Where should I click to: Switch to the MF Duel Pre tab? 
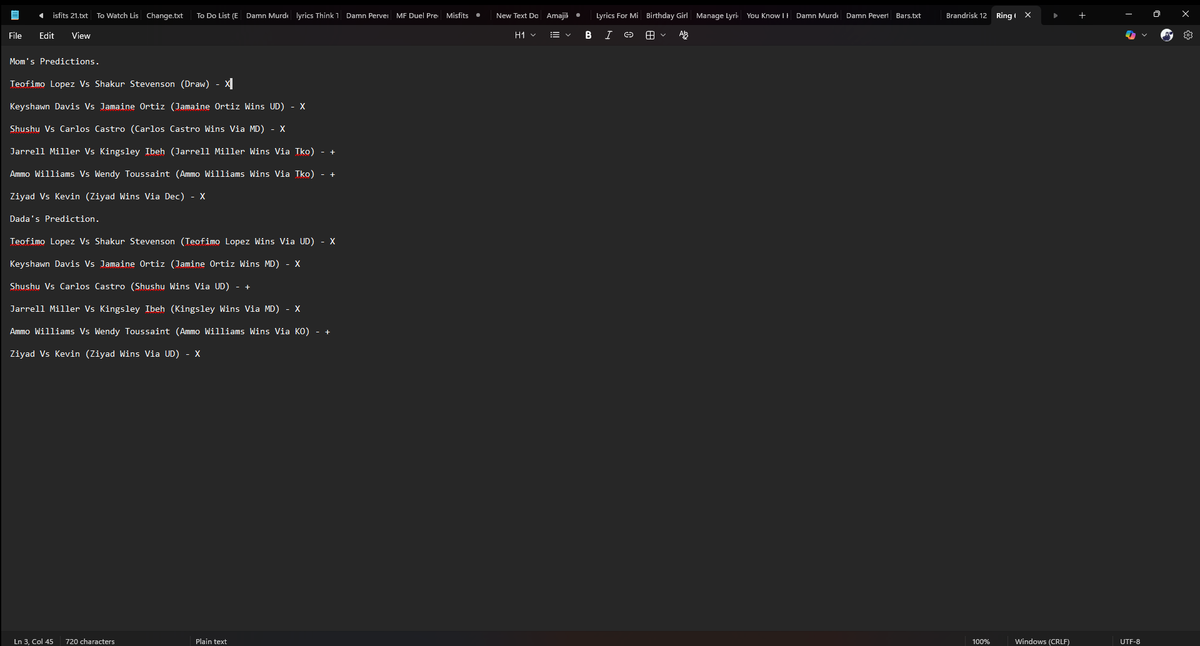click(x=417, y=15)
